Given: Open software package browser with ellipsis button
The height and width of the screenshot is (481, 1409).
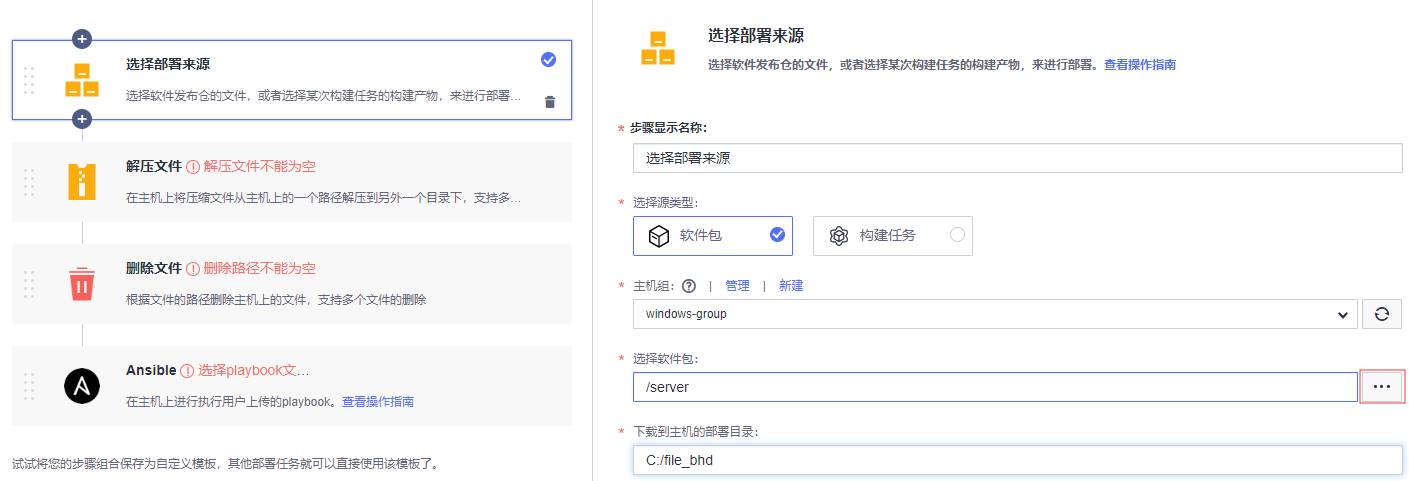Looking at the screenshot, I should [x=1382, y=386].
